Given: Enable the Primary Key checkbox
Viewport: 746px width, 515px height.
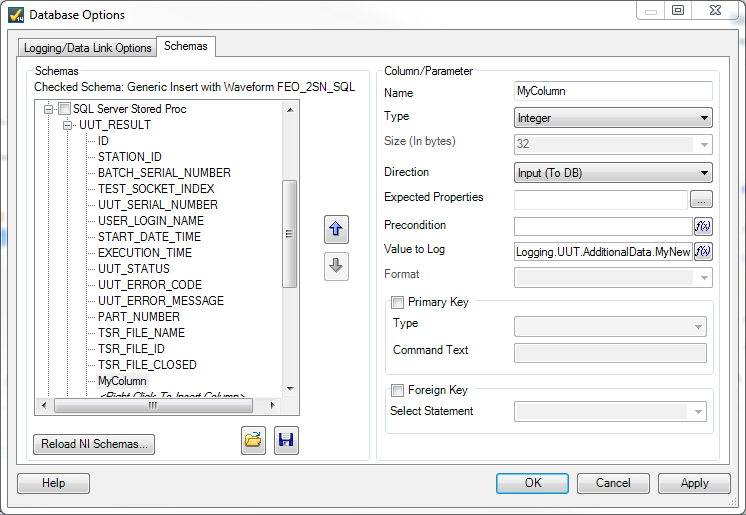Looking at the screenshot, I should click(398, 302).
